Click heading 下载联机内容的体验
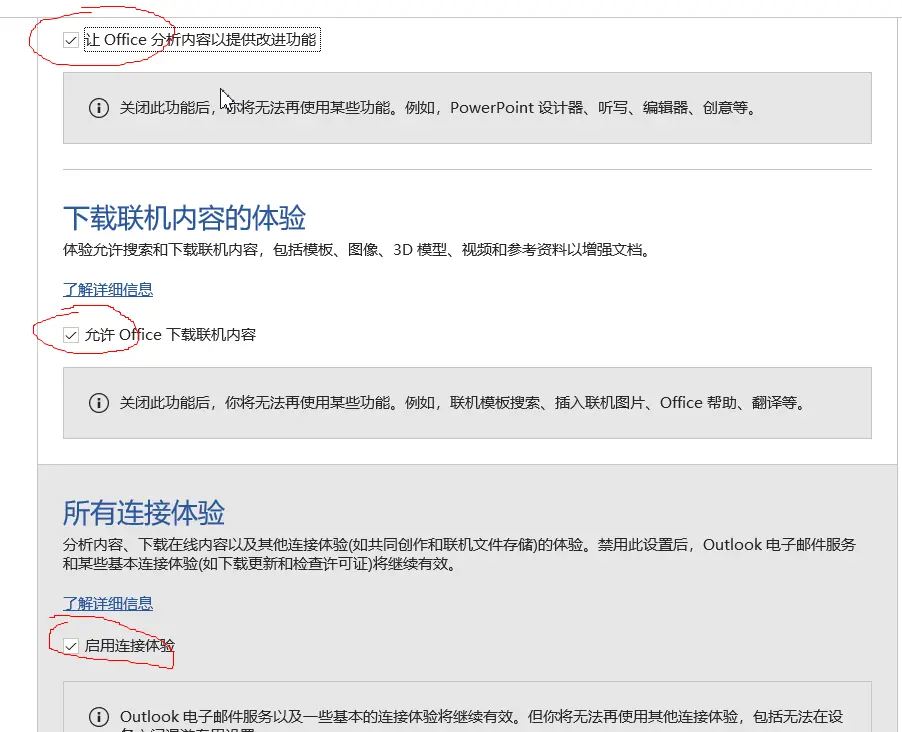 point(184,218)
